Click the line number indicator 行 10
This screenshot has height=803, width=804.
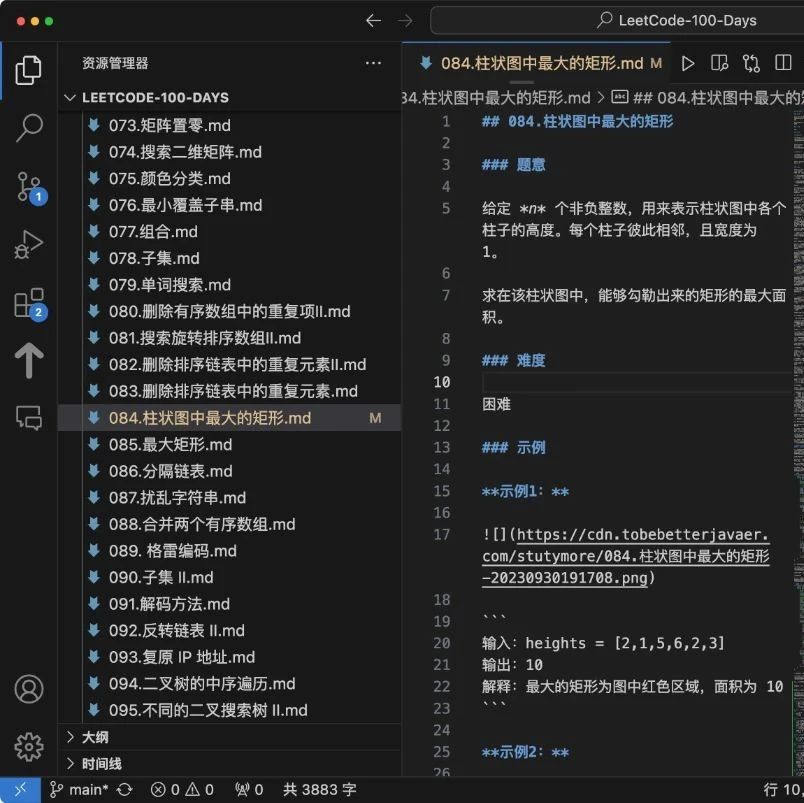tap(783, 790)
